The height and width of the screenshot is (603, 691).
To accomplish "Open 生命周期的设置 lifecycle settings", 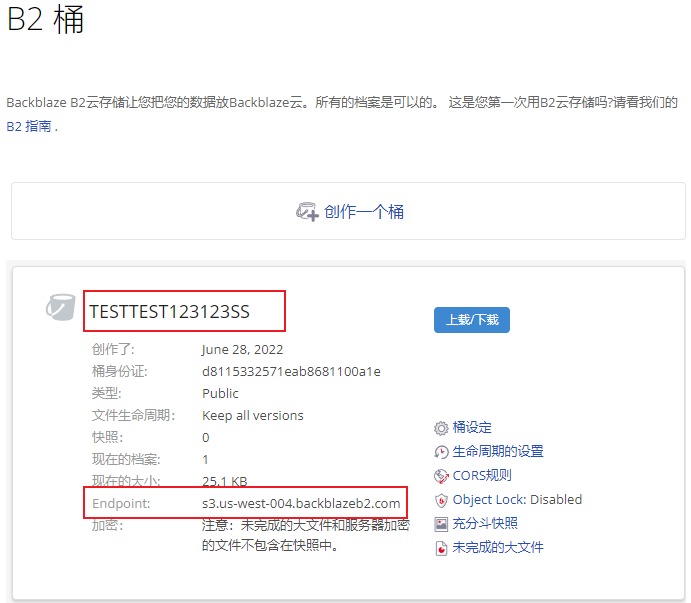I will coord(498,452).
